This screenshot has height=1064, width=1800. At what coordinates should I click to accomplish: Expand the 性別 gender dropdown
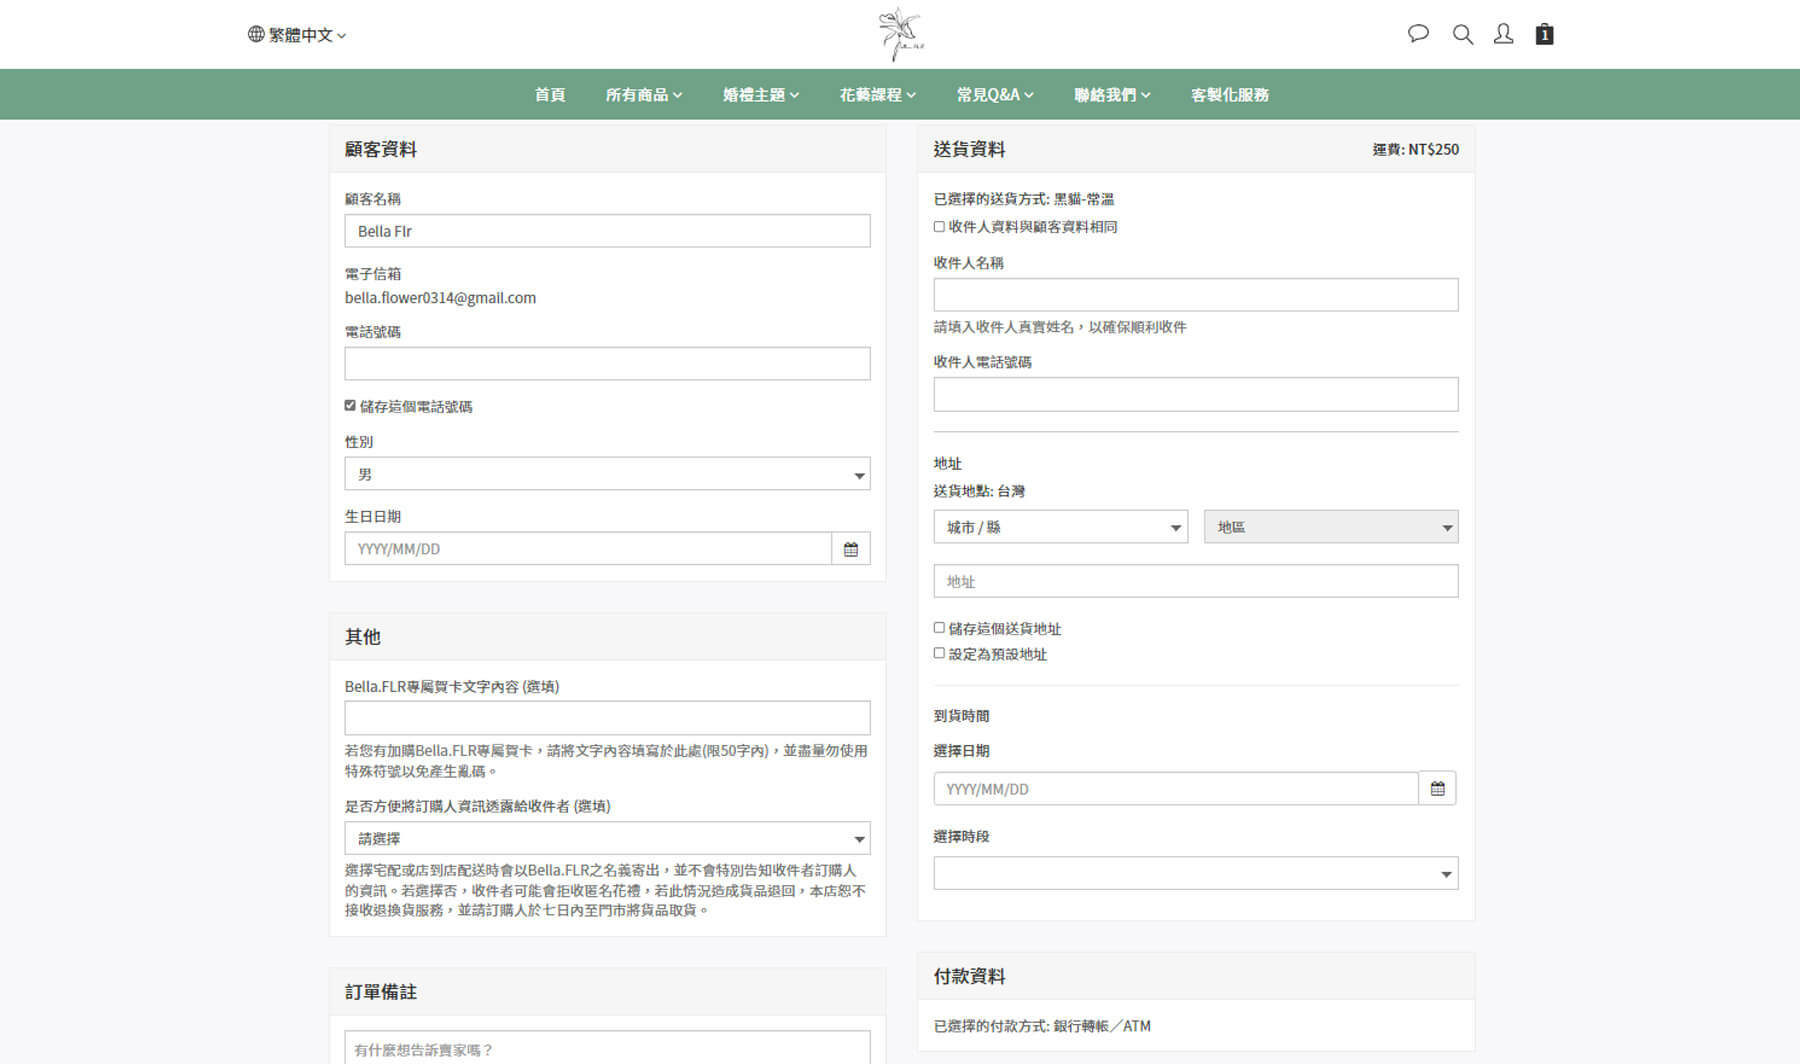[607, 474]
